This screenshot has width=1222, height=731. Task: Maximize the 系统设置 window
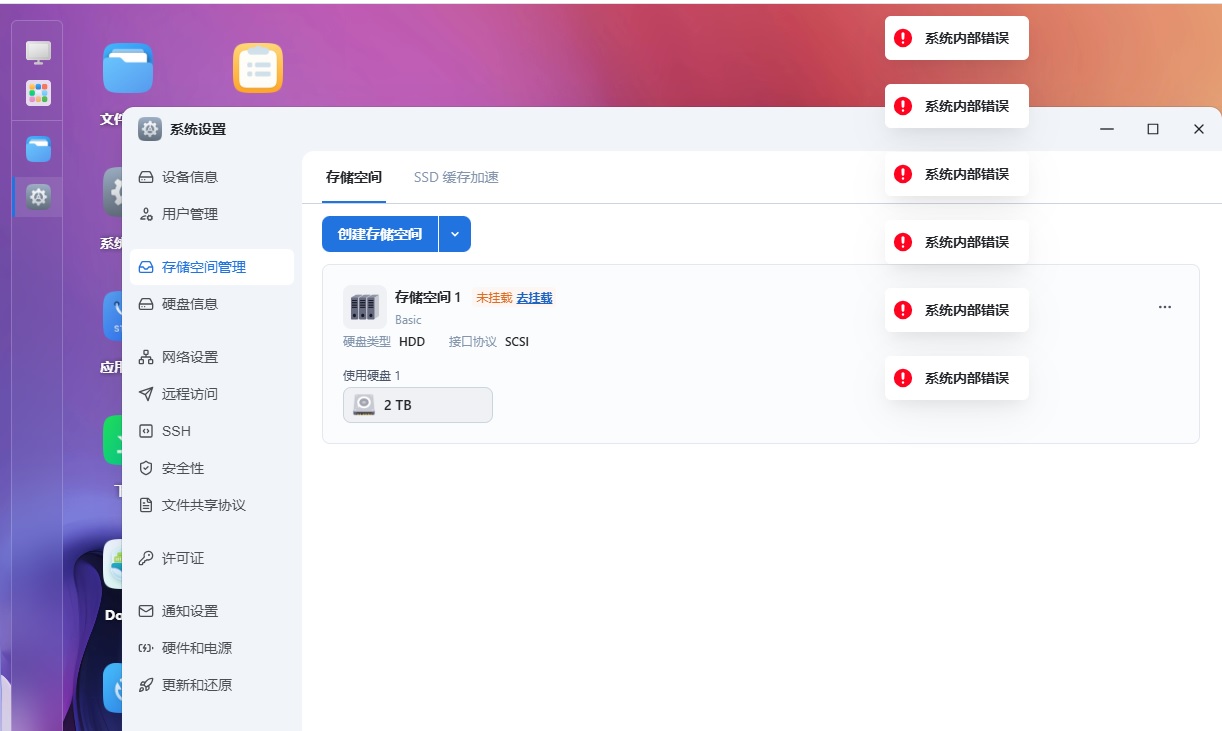(1153, 129)
